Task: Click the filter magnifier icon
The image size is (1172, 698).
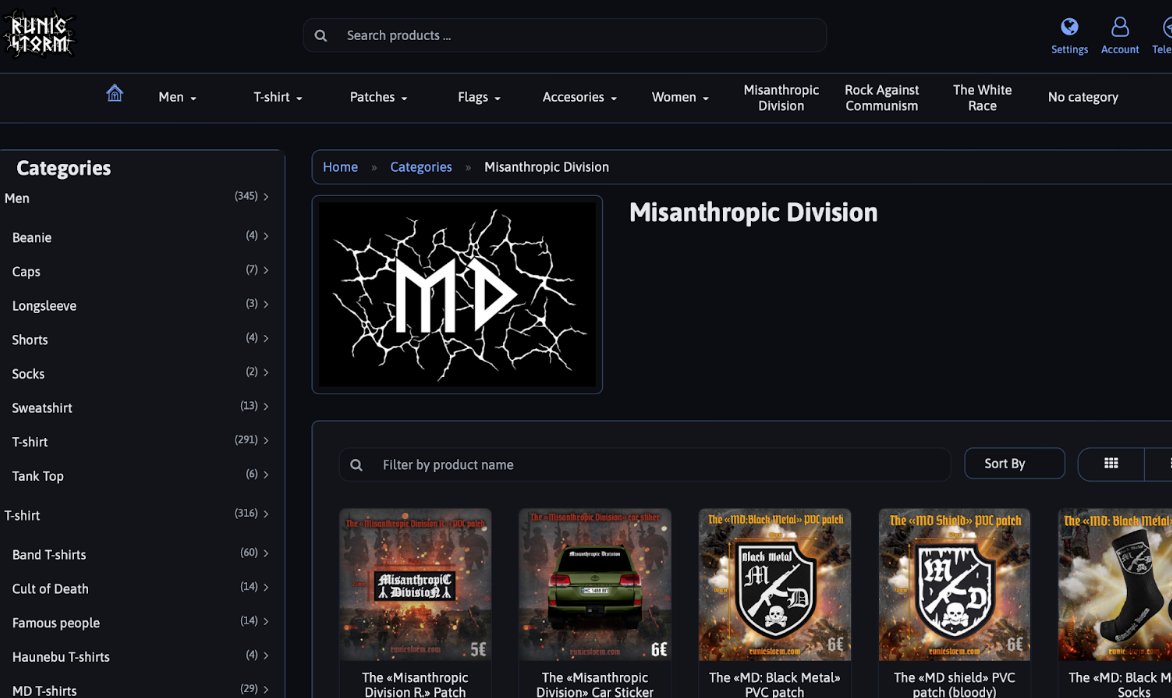Action: pos(357,465)
